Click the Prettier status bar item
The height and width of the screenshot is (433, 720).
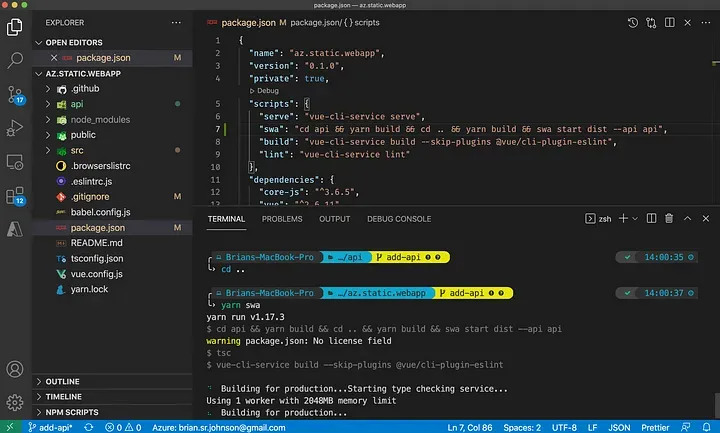(655, 427)
